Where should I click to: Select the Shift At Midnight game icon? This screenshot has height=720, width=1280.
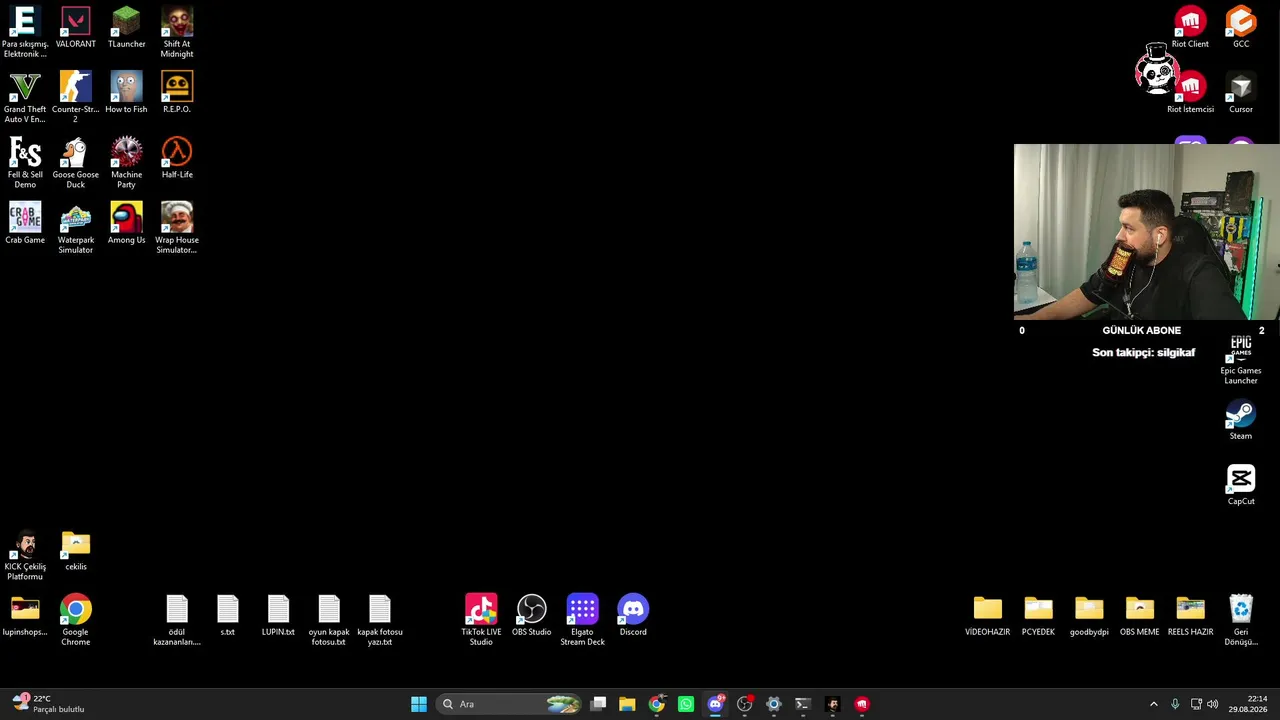click(x=177, y=32)
